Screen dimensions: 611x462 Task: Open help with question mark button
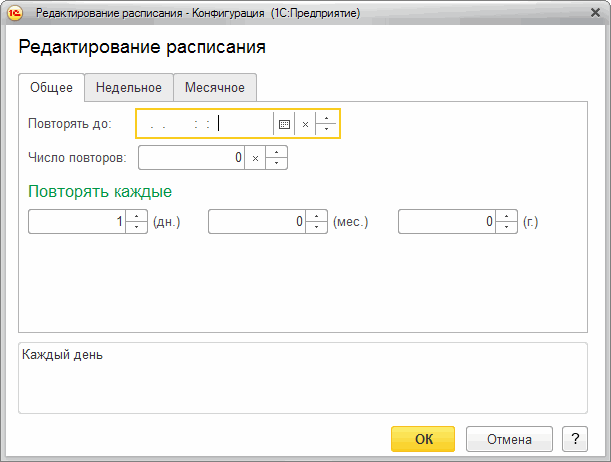tap(575, 439)
